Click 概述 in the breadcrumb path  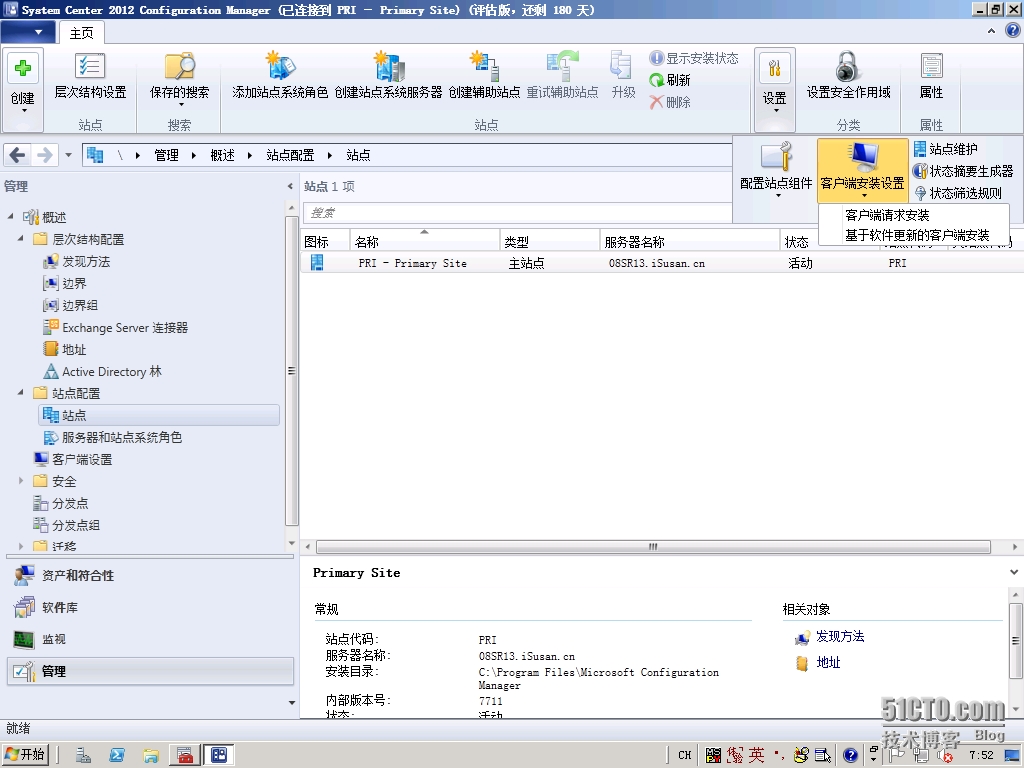222,155
